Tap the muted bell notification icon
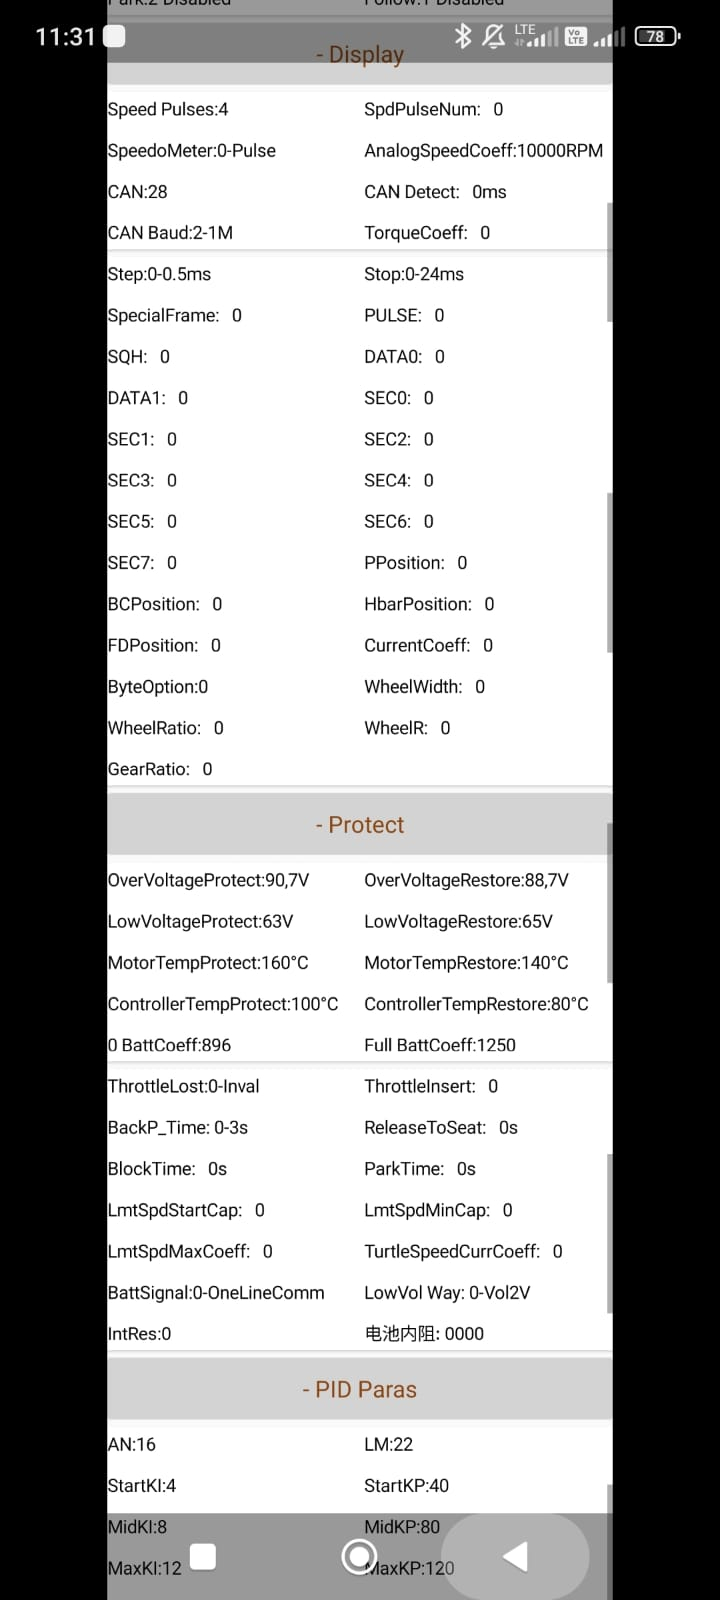This screenshot has width=720, height=1600. click(493, 37)
